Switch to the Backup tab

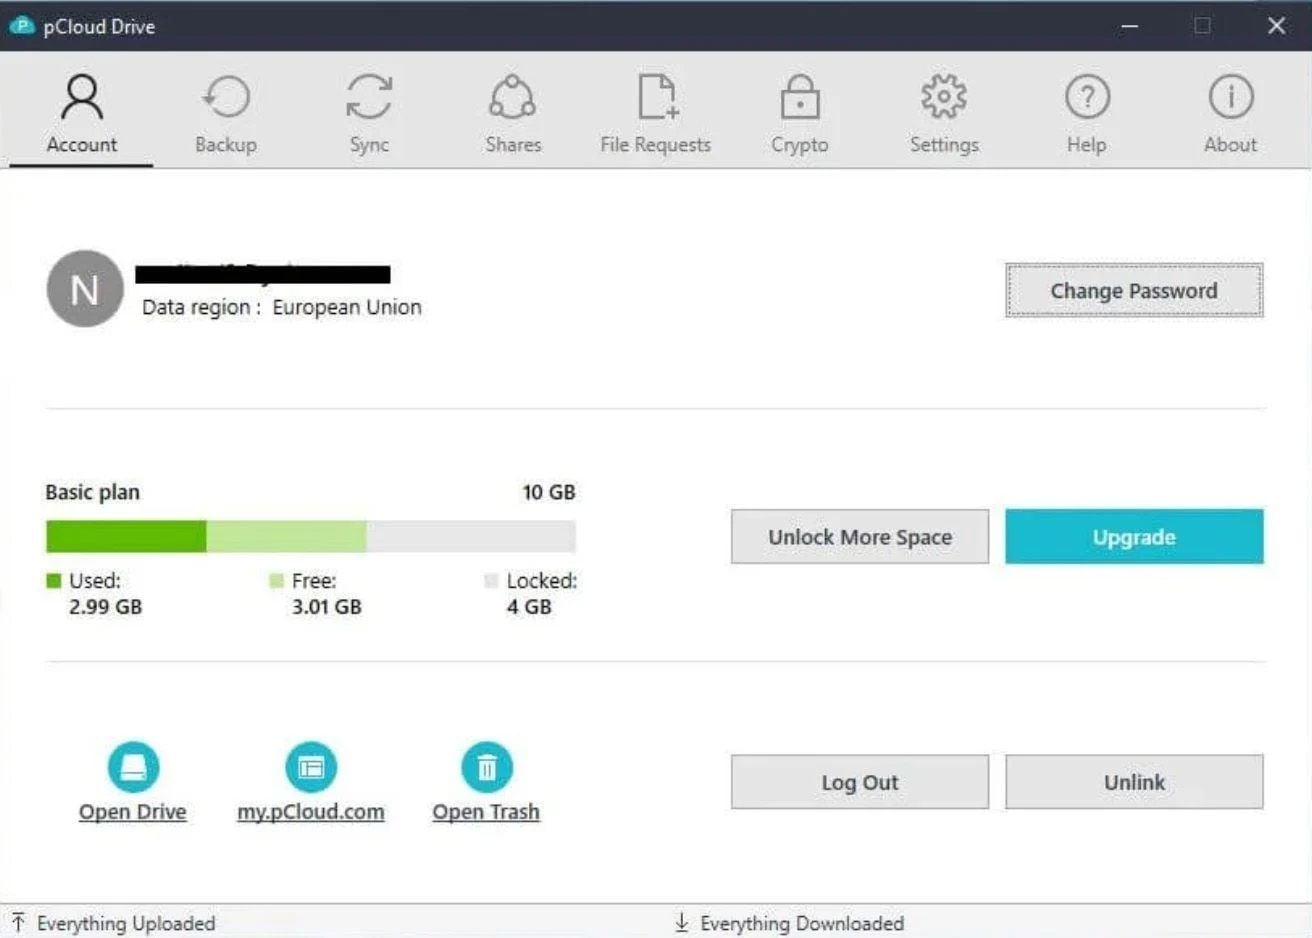pyautogui.click(x=226, y=113)
